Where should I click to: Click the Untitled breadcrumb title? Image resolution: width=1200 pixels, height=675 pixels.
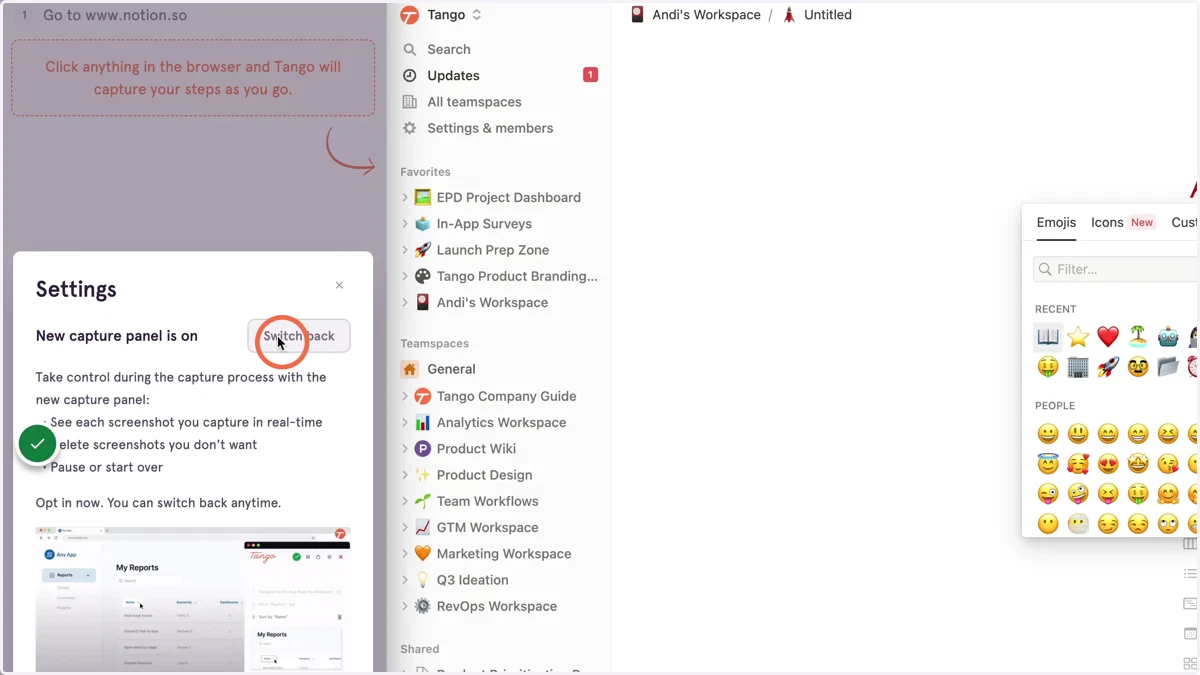[828, 15]
